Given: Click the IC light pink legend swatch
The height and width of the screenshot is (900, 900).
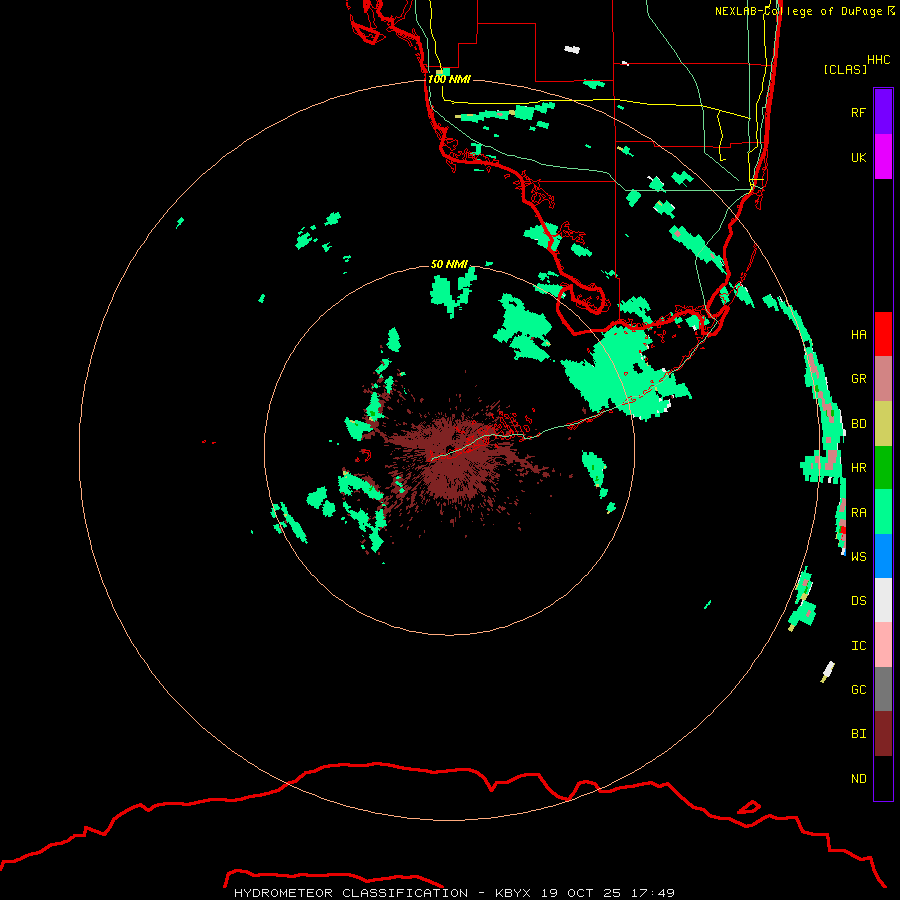Looking at the screenshot, I should point(883,645).
